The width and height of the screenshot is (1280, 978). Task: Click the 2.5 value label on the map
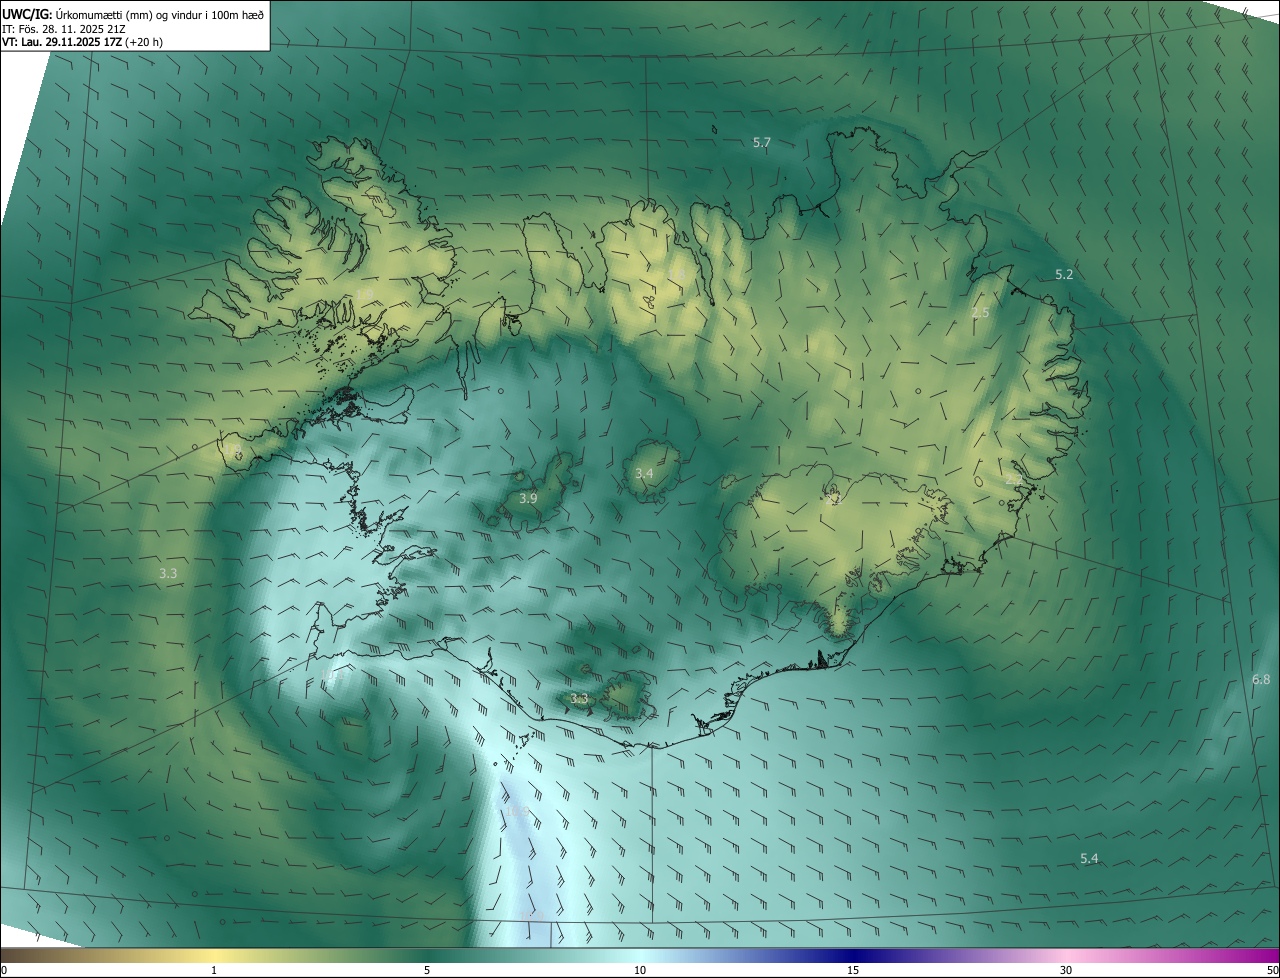pos(980,313)
